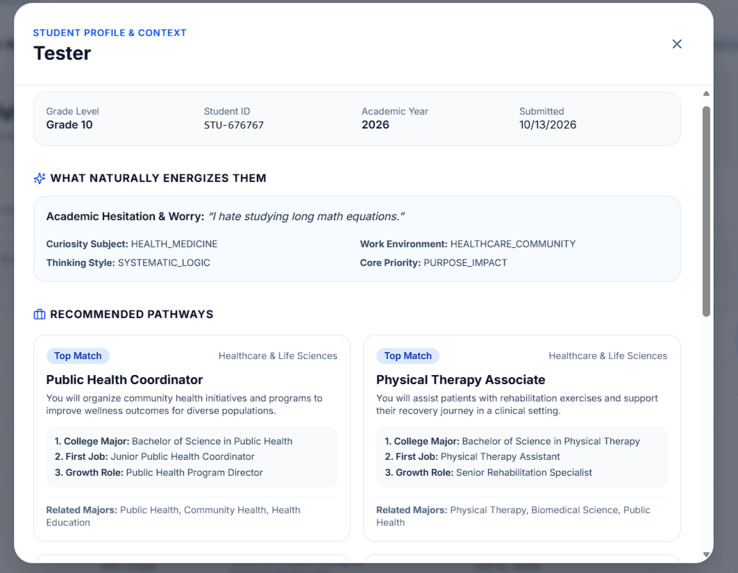Click Senior Rehabilitation Specialist growth role
Screen dimensions: 738x573
[524, 472]
